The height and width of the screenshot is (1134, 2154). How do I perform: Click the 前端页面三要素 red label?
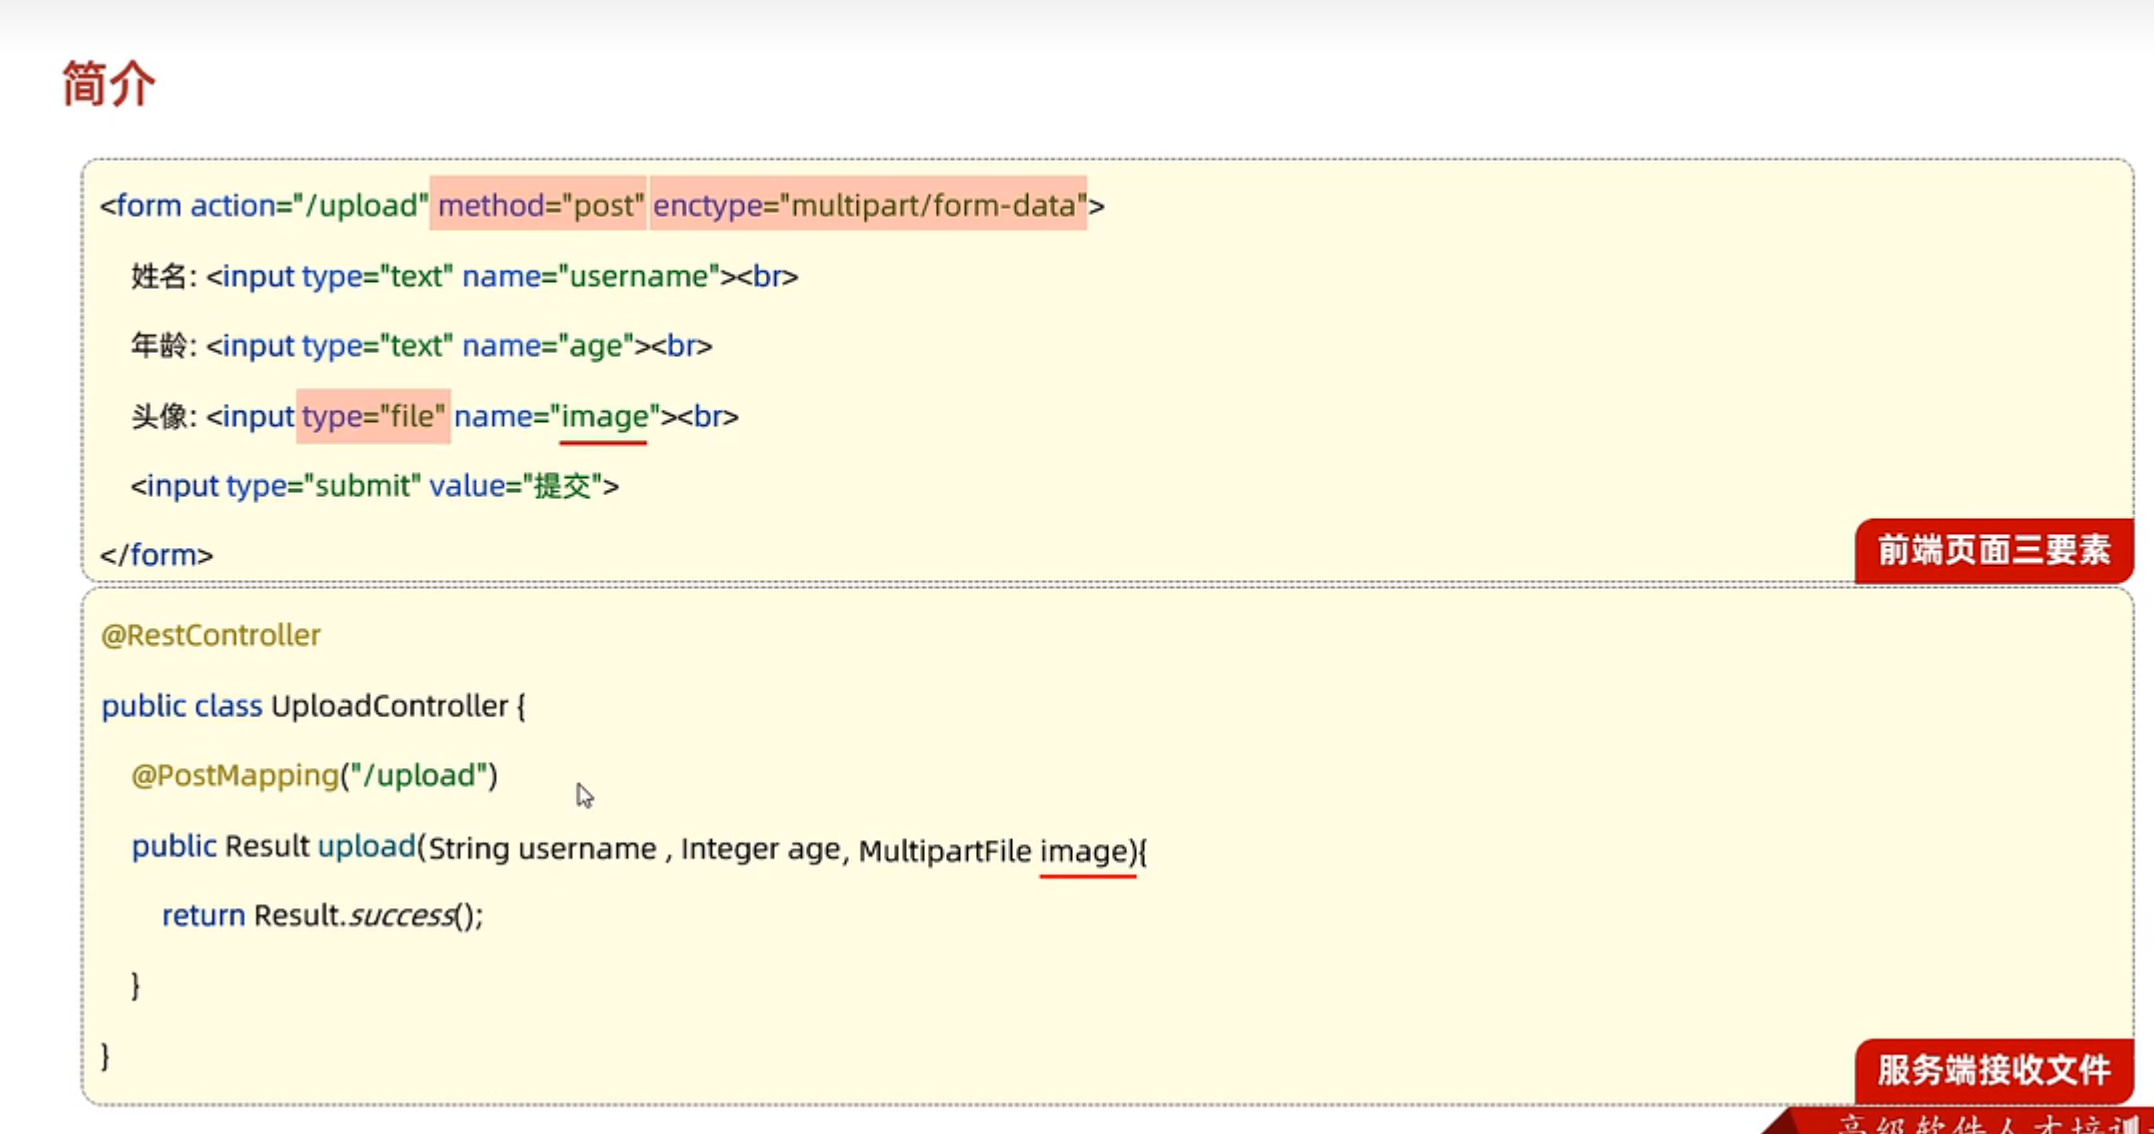1993,550
